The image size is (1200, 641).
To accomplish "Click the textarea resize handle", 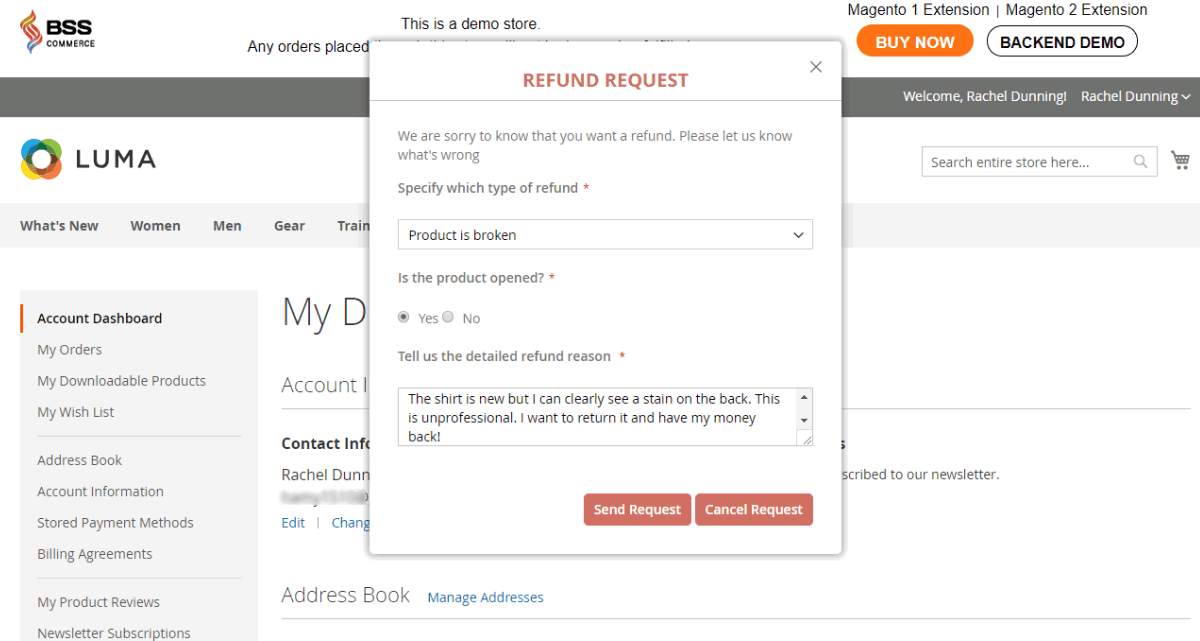I will pos(805,439).
